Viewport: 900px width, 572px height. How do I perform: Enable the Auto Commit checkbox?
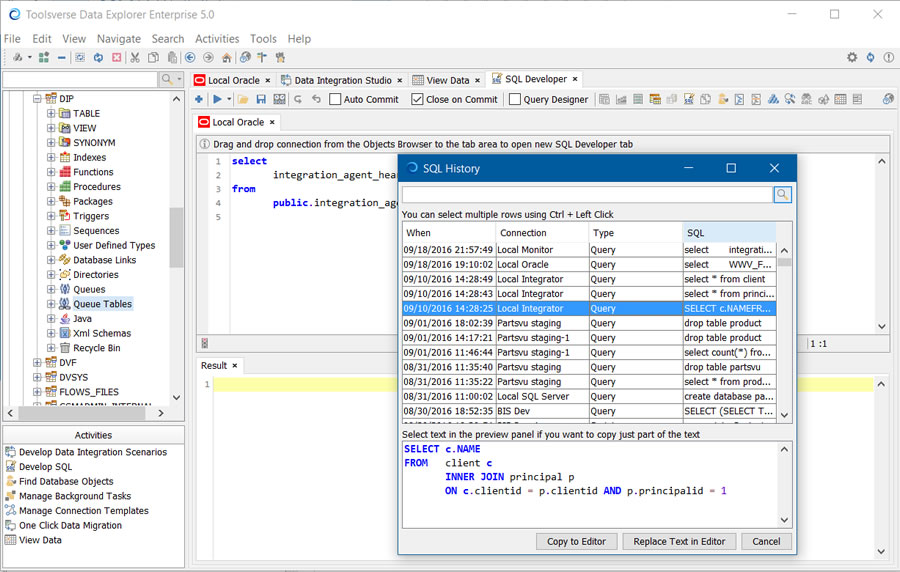(335, 99)
